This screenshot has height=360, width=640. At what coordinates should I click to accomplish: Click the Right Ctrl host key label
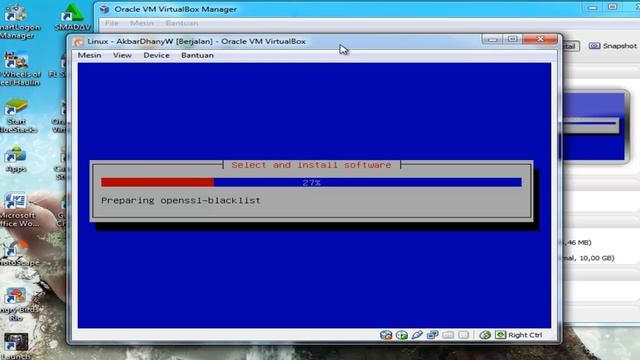pyautogui.click(x=525, y=335)
